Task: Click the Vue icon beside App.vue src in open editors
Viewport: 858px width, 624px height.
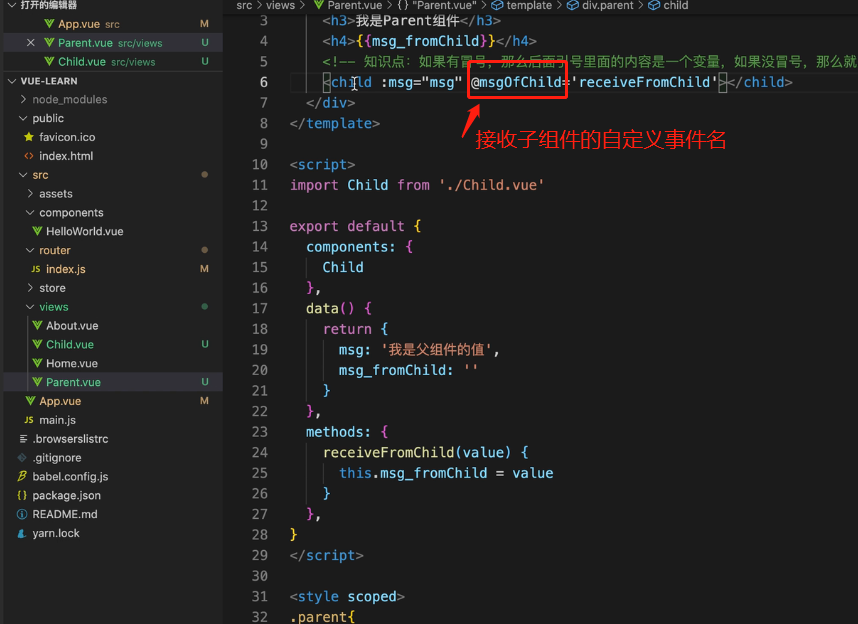Action: coord(49,24)
